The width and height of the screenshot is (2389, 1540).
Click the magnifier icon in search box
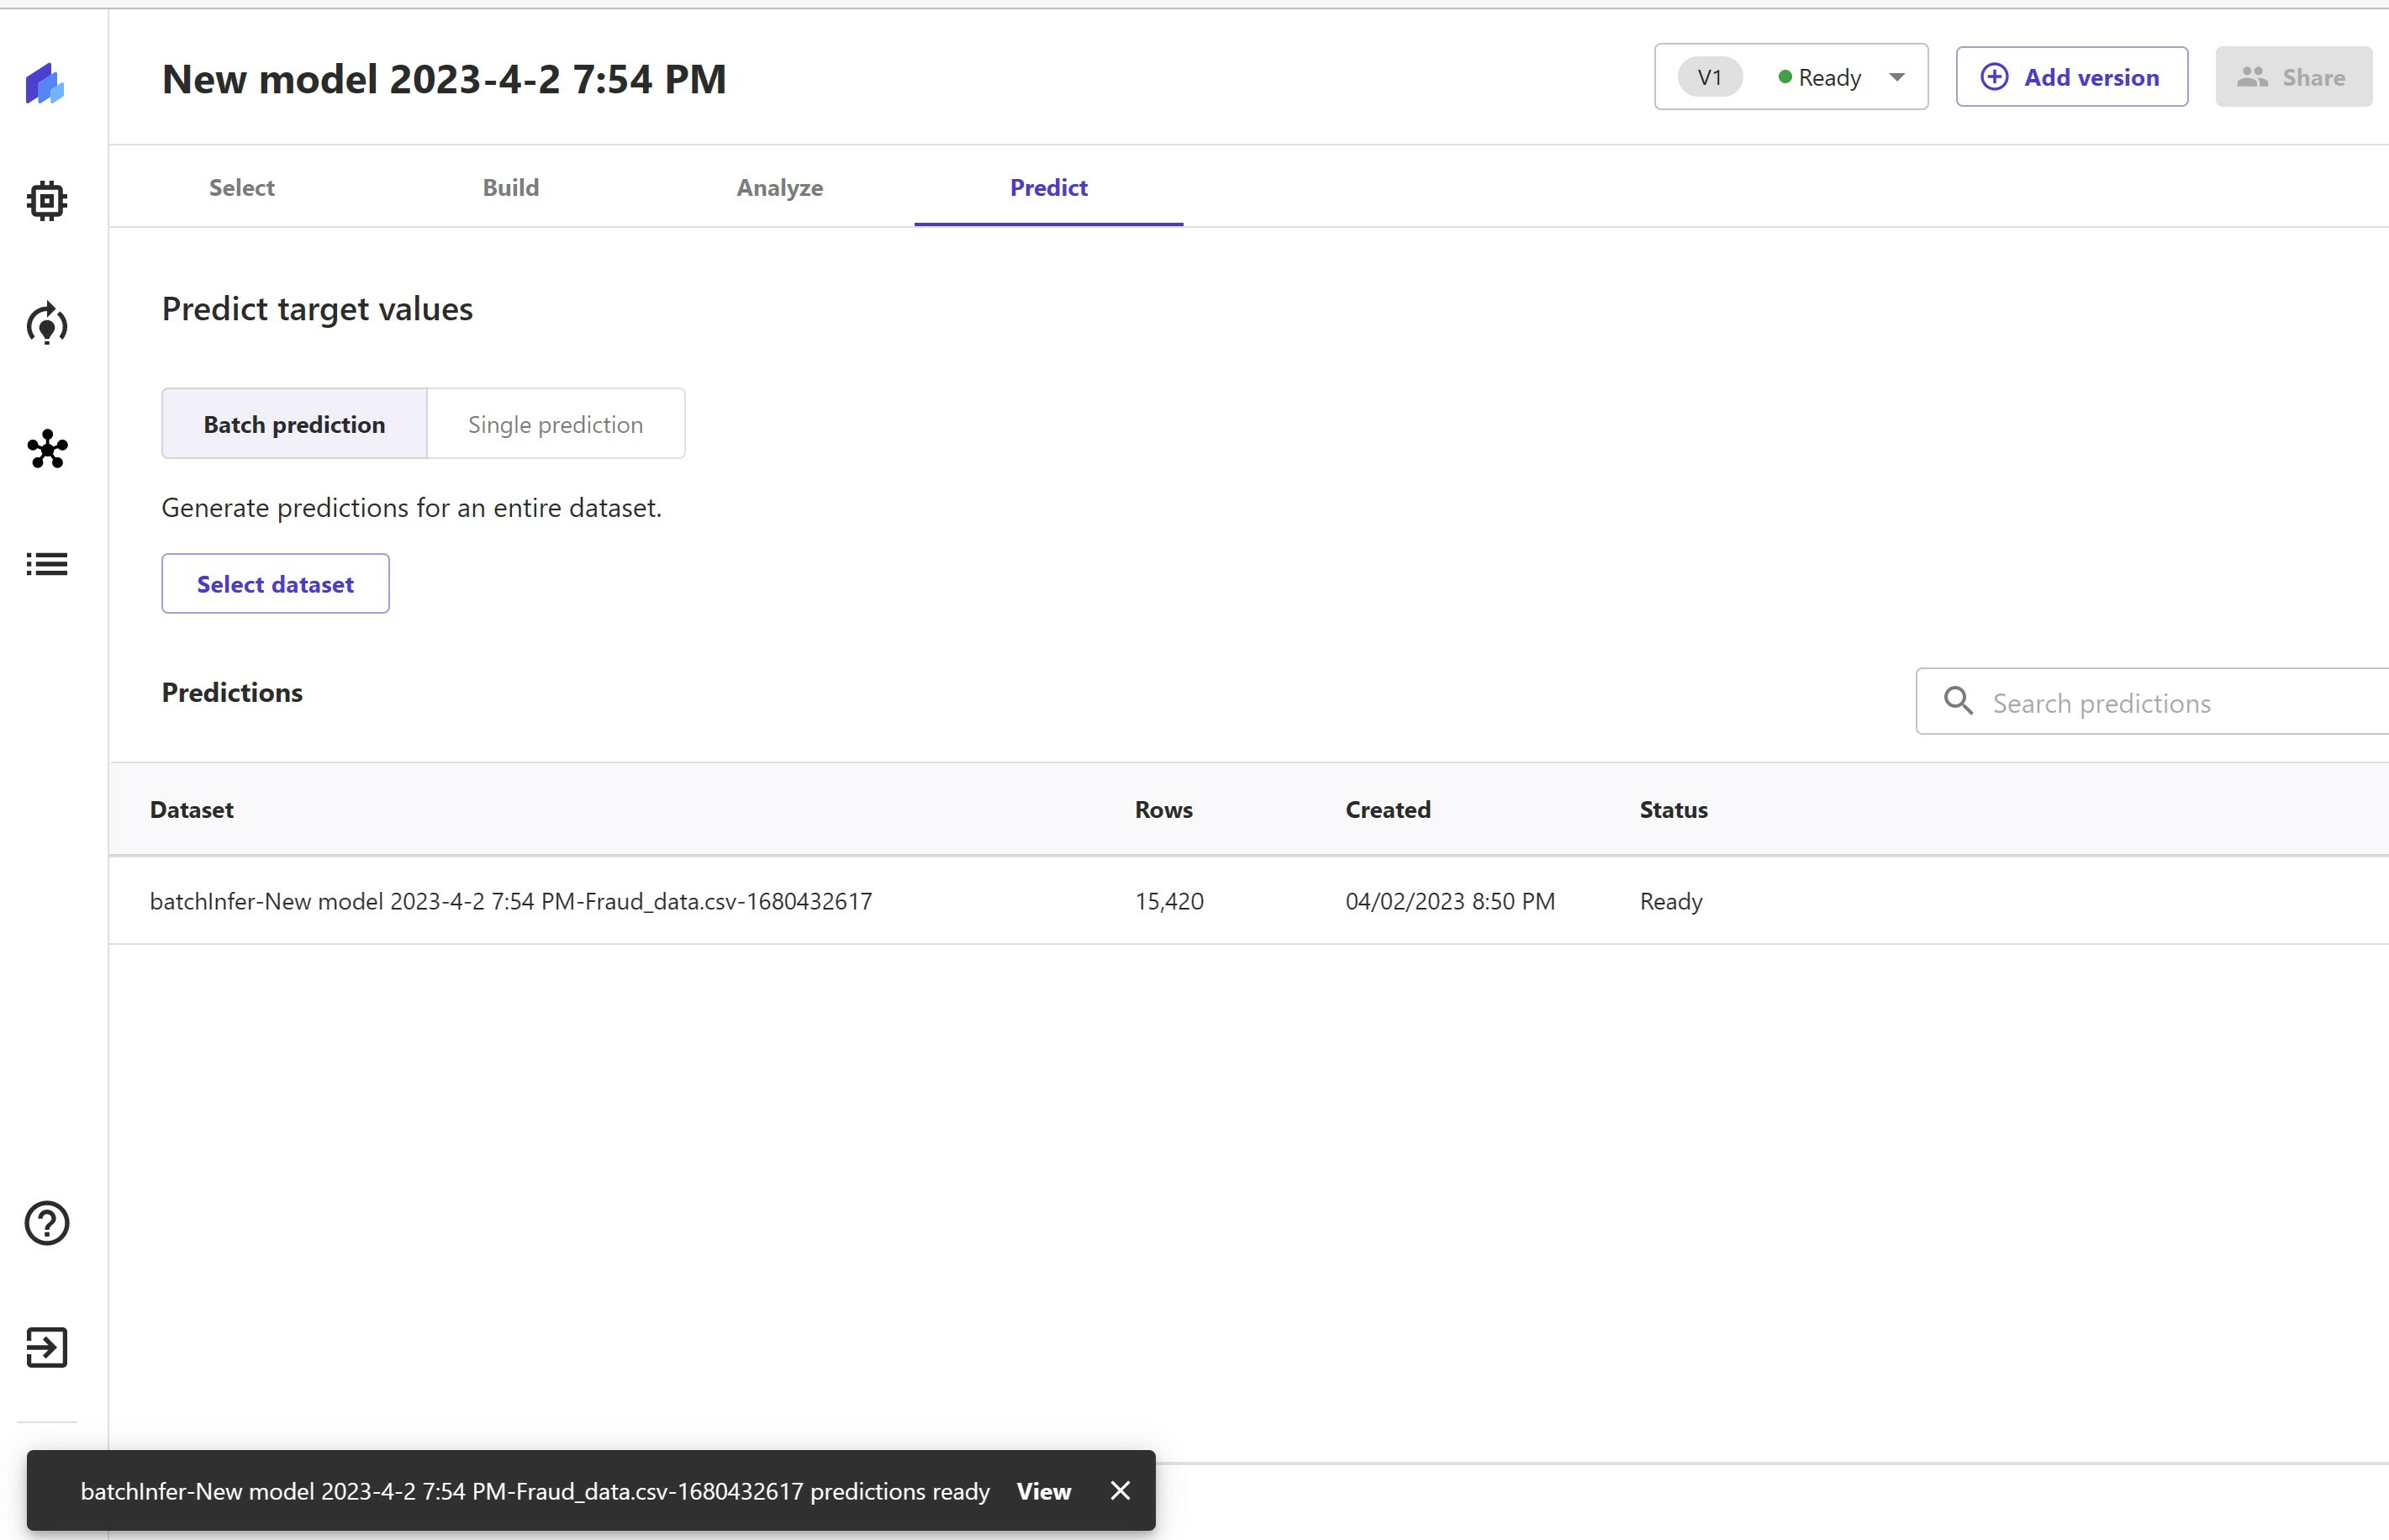click(x=1958, y=701)
